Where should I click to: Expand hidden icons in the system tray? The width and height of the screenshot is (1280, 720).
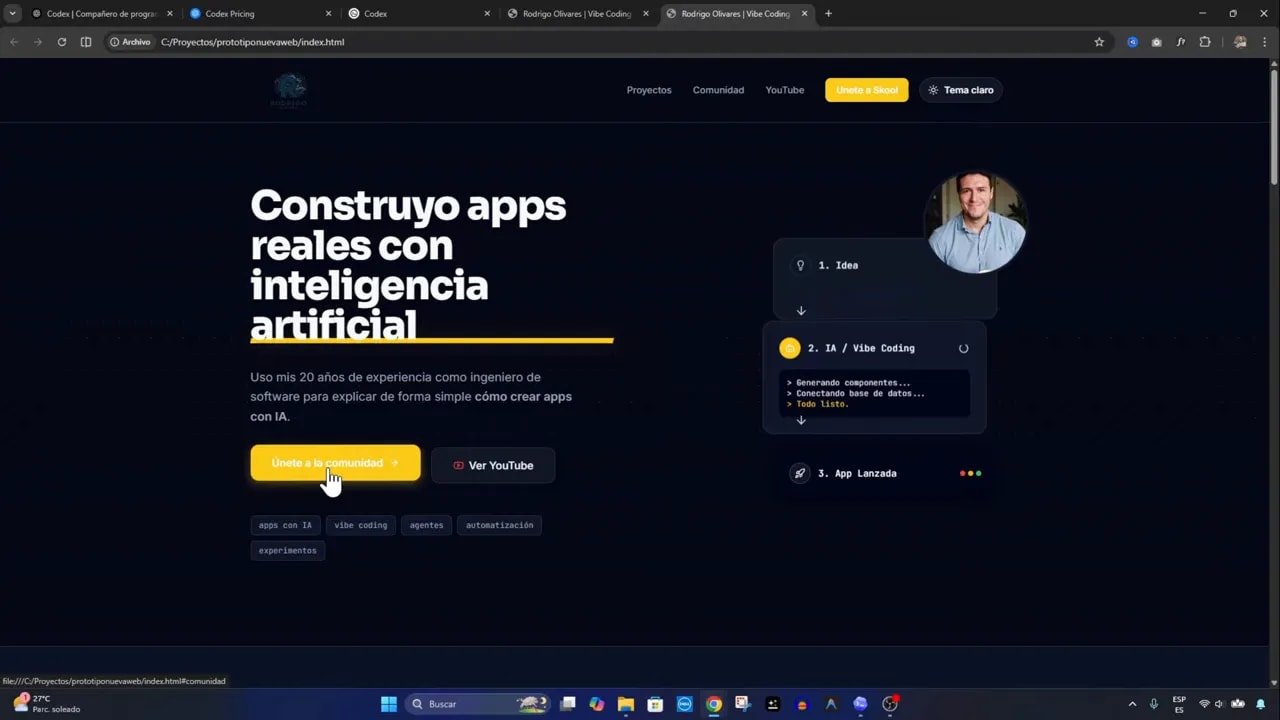coord(1132,704)
